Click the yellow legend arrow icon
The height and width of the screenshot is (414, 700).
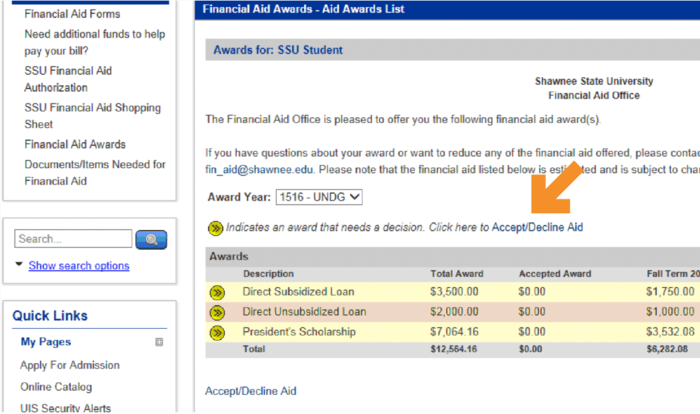(214, 228)
